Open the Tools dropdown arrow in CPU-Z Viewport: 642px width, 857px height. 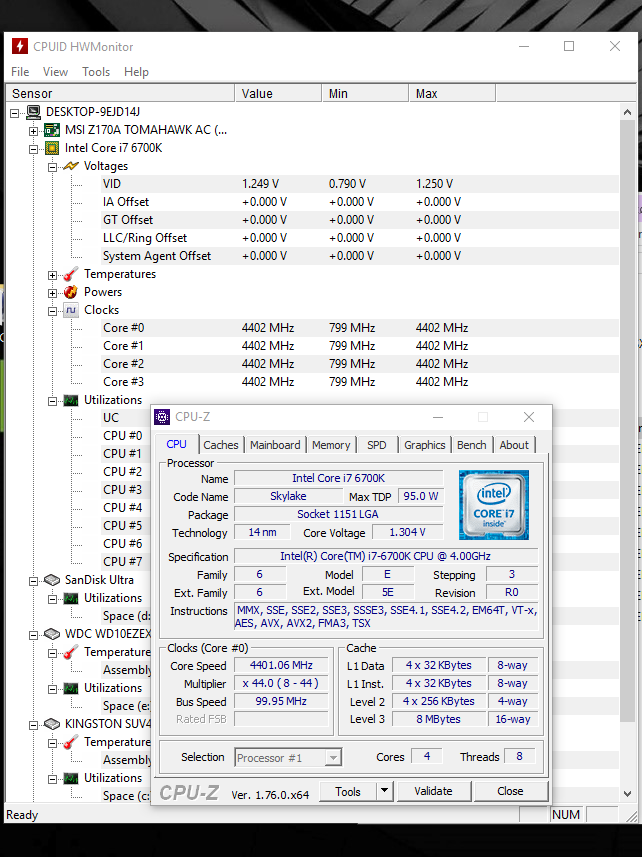(x=385, y=791)
